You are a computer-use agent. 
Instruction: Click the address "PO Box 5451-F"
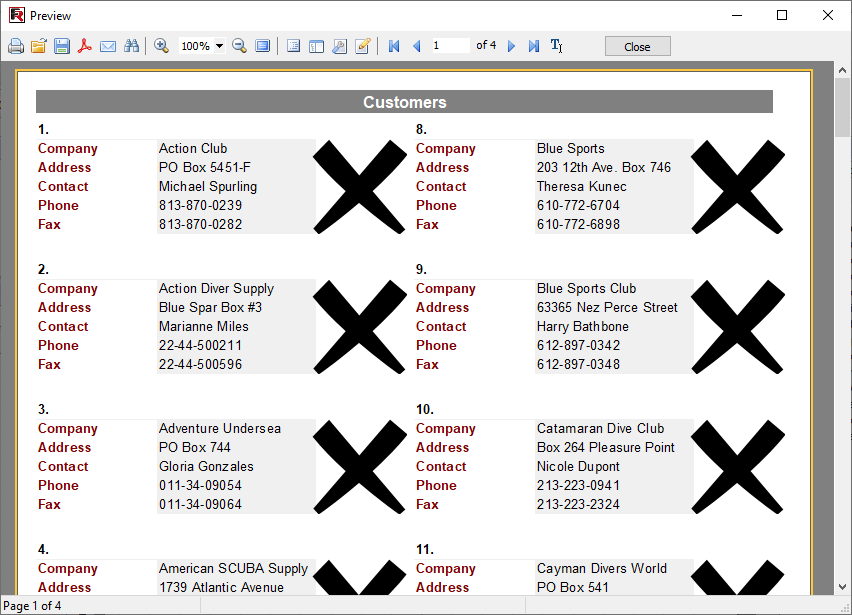click(x=205, y=167)
